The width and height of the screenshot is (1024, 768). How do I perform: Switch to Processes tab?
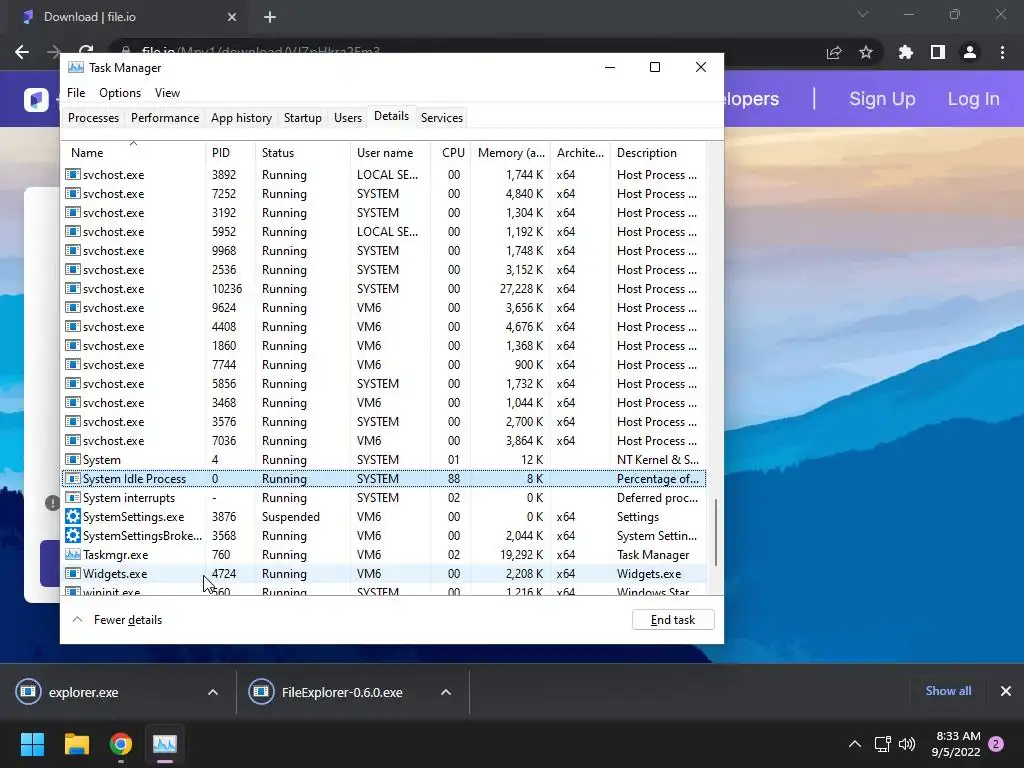[93, 118]
